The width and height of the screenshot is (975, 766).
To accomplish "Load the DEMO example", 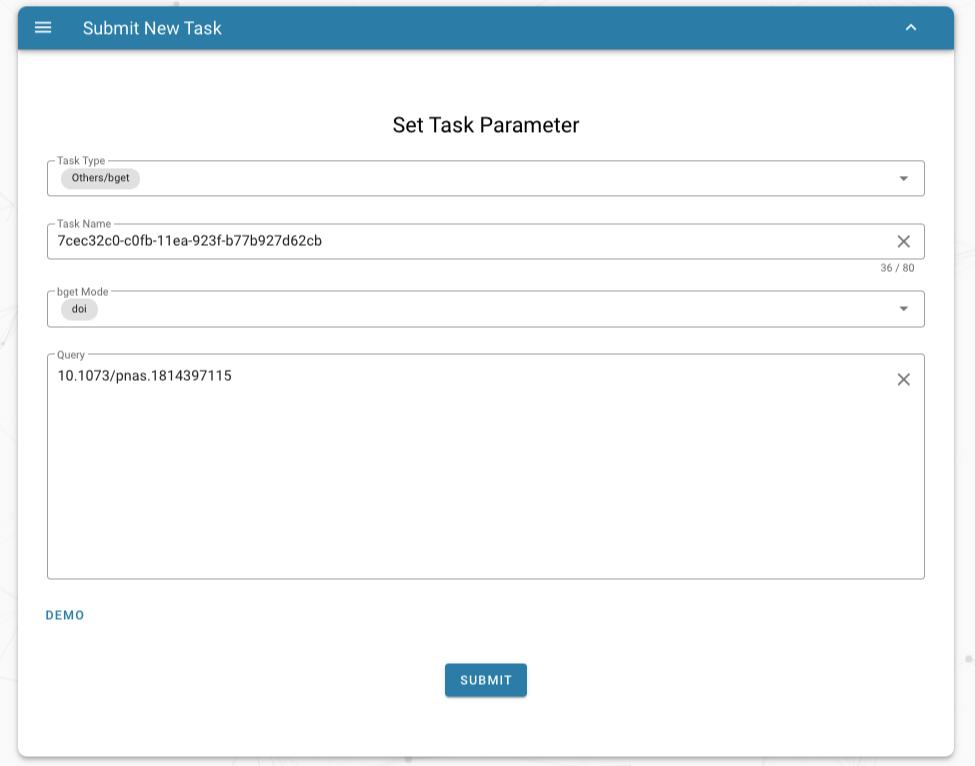I will click(65, 615).
